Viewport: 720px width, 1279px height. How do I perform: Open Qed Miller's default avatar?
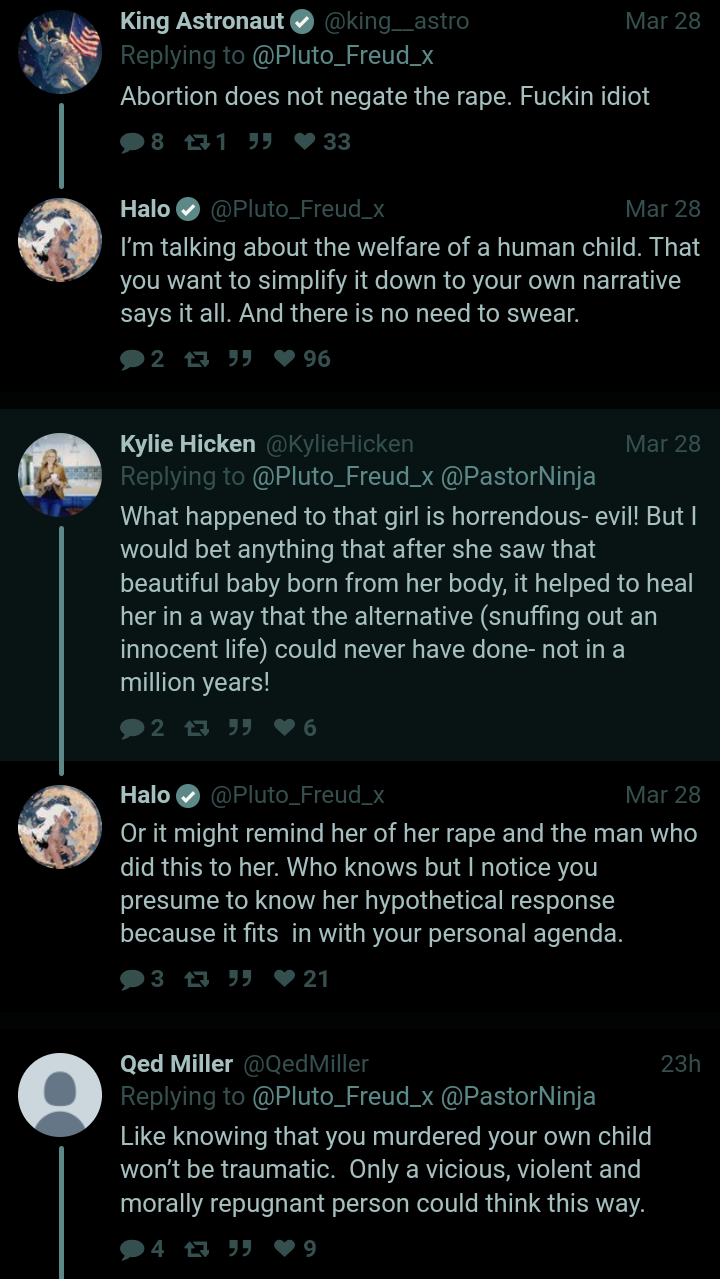tap(60, 1094)
